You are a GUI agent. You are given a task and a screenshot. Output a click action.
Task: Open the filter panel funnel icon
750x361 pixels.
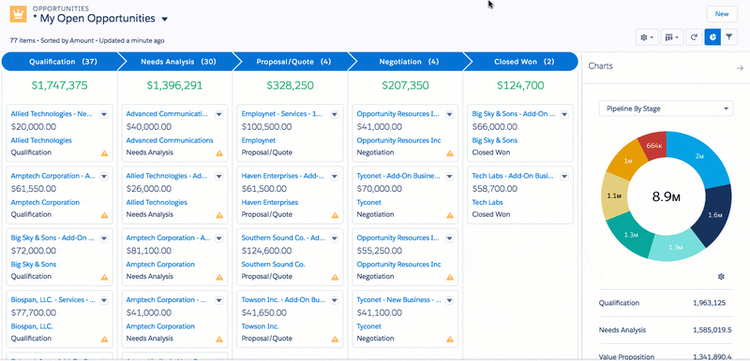[728, 37]
